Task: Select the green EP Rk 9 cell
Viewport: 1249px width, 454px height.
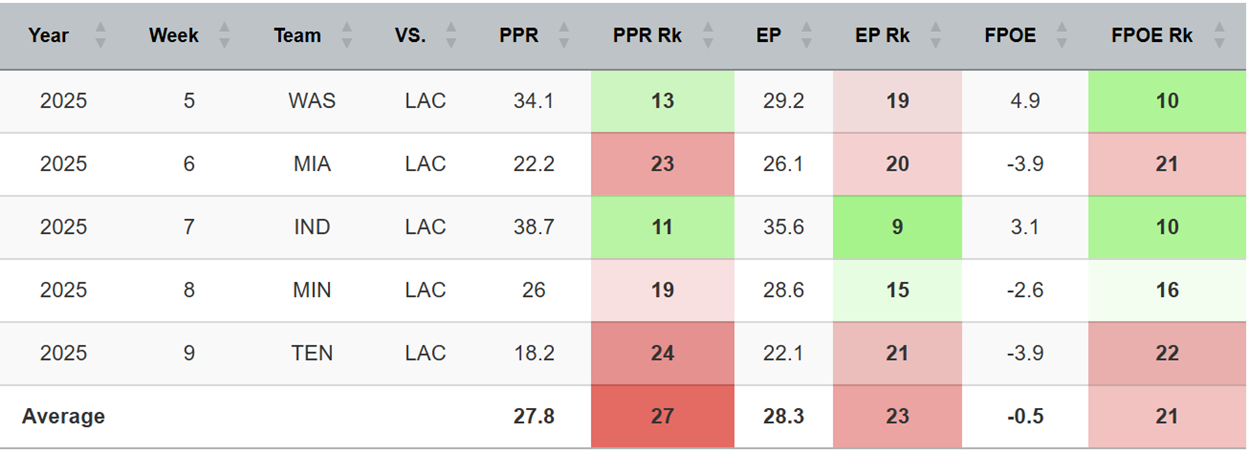Action: pos(897,227)
